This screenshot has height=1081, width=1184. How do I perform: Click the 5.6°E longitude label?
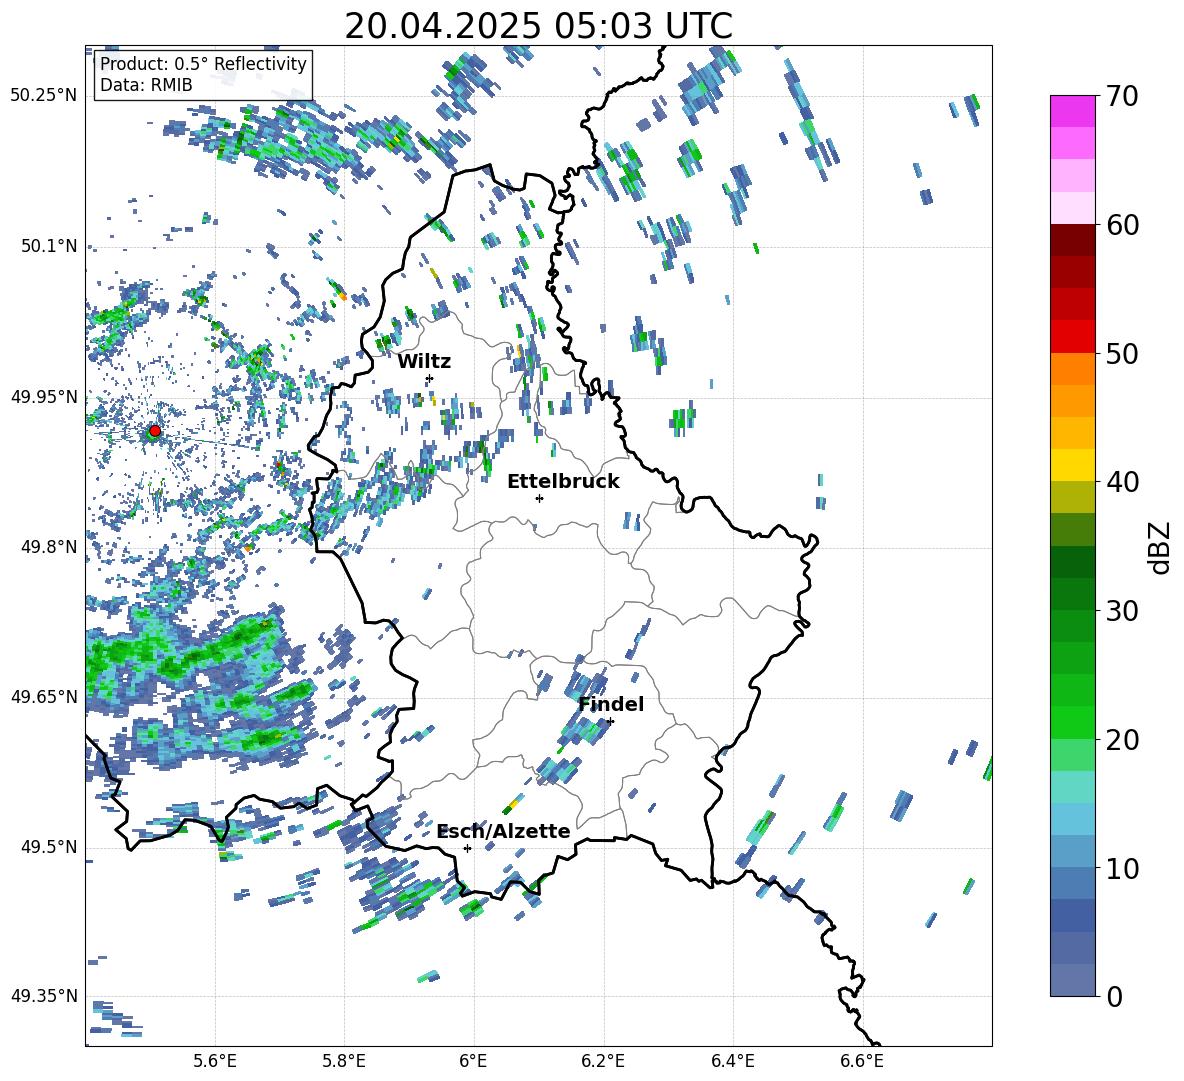click(x=215, y=1061)
